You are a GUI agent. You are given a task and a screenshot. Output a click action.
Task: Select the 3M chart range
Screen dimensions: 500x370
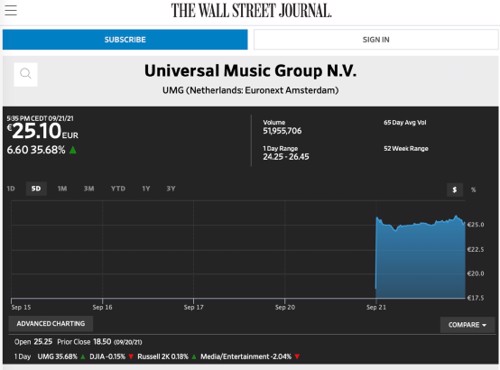coord(89,189)
